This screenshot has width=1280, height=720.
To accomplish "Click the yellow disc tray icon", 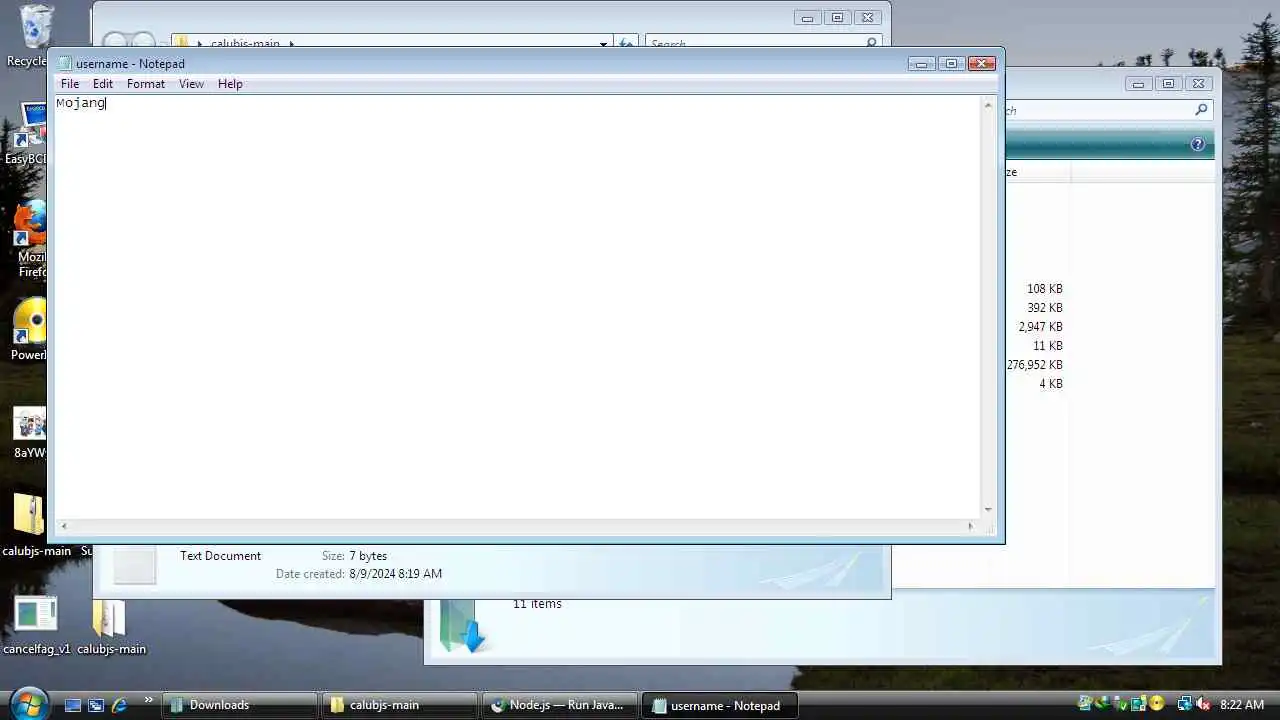I will [x=1157, y=704].
